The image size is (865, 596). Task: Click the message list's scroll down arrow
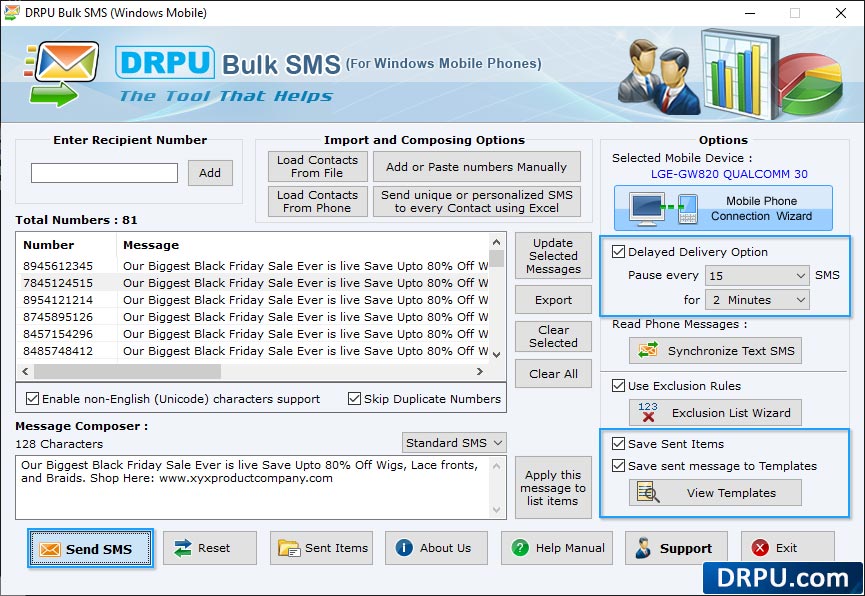pos(496,354)
